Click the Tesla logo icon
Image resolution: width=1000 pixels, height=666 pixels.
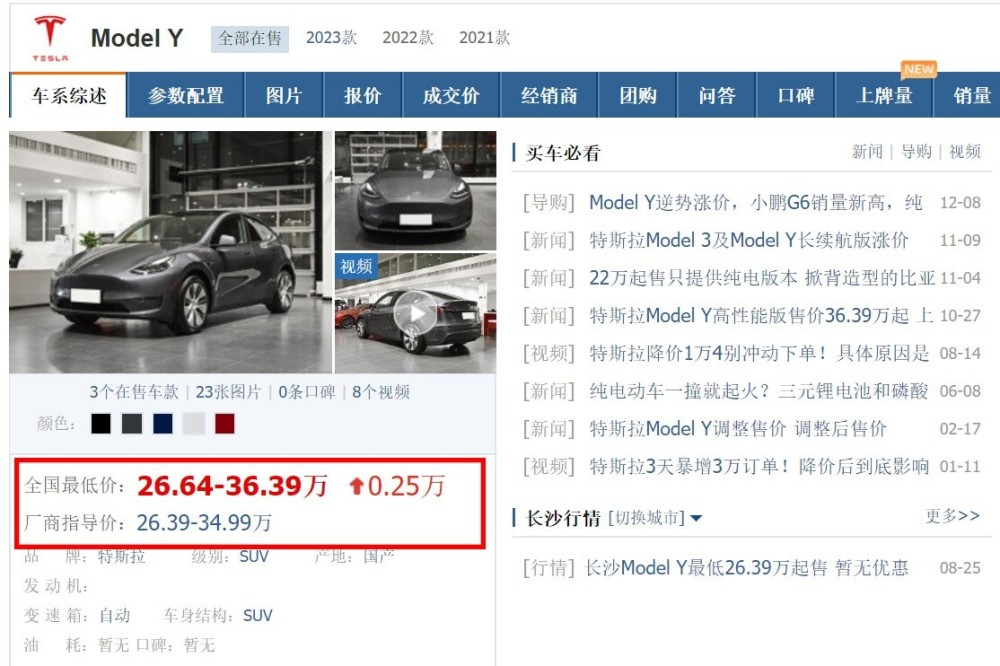coord(50,38)
